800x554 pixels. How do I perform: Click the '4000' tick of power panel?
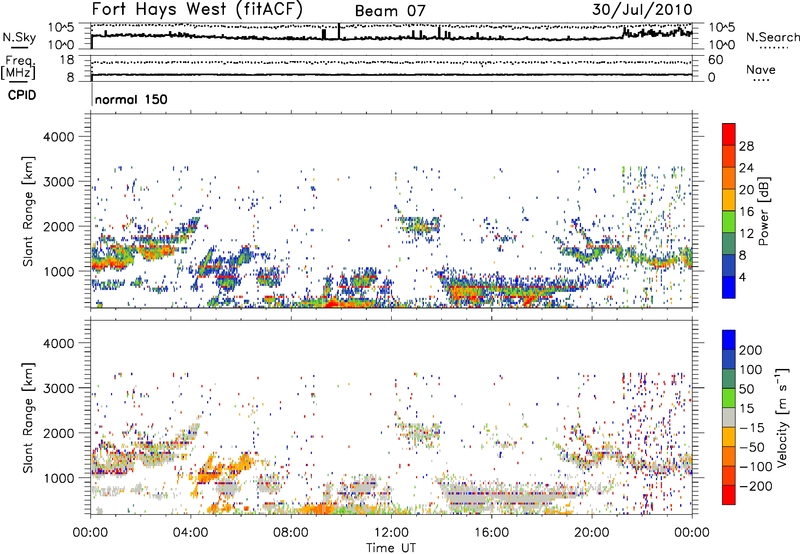(58, 137)
